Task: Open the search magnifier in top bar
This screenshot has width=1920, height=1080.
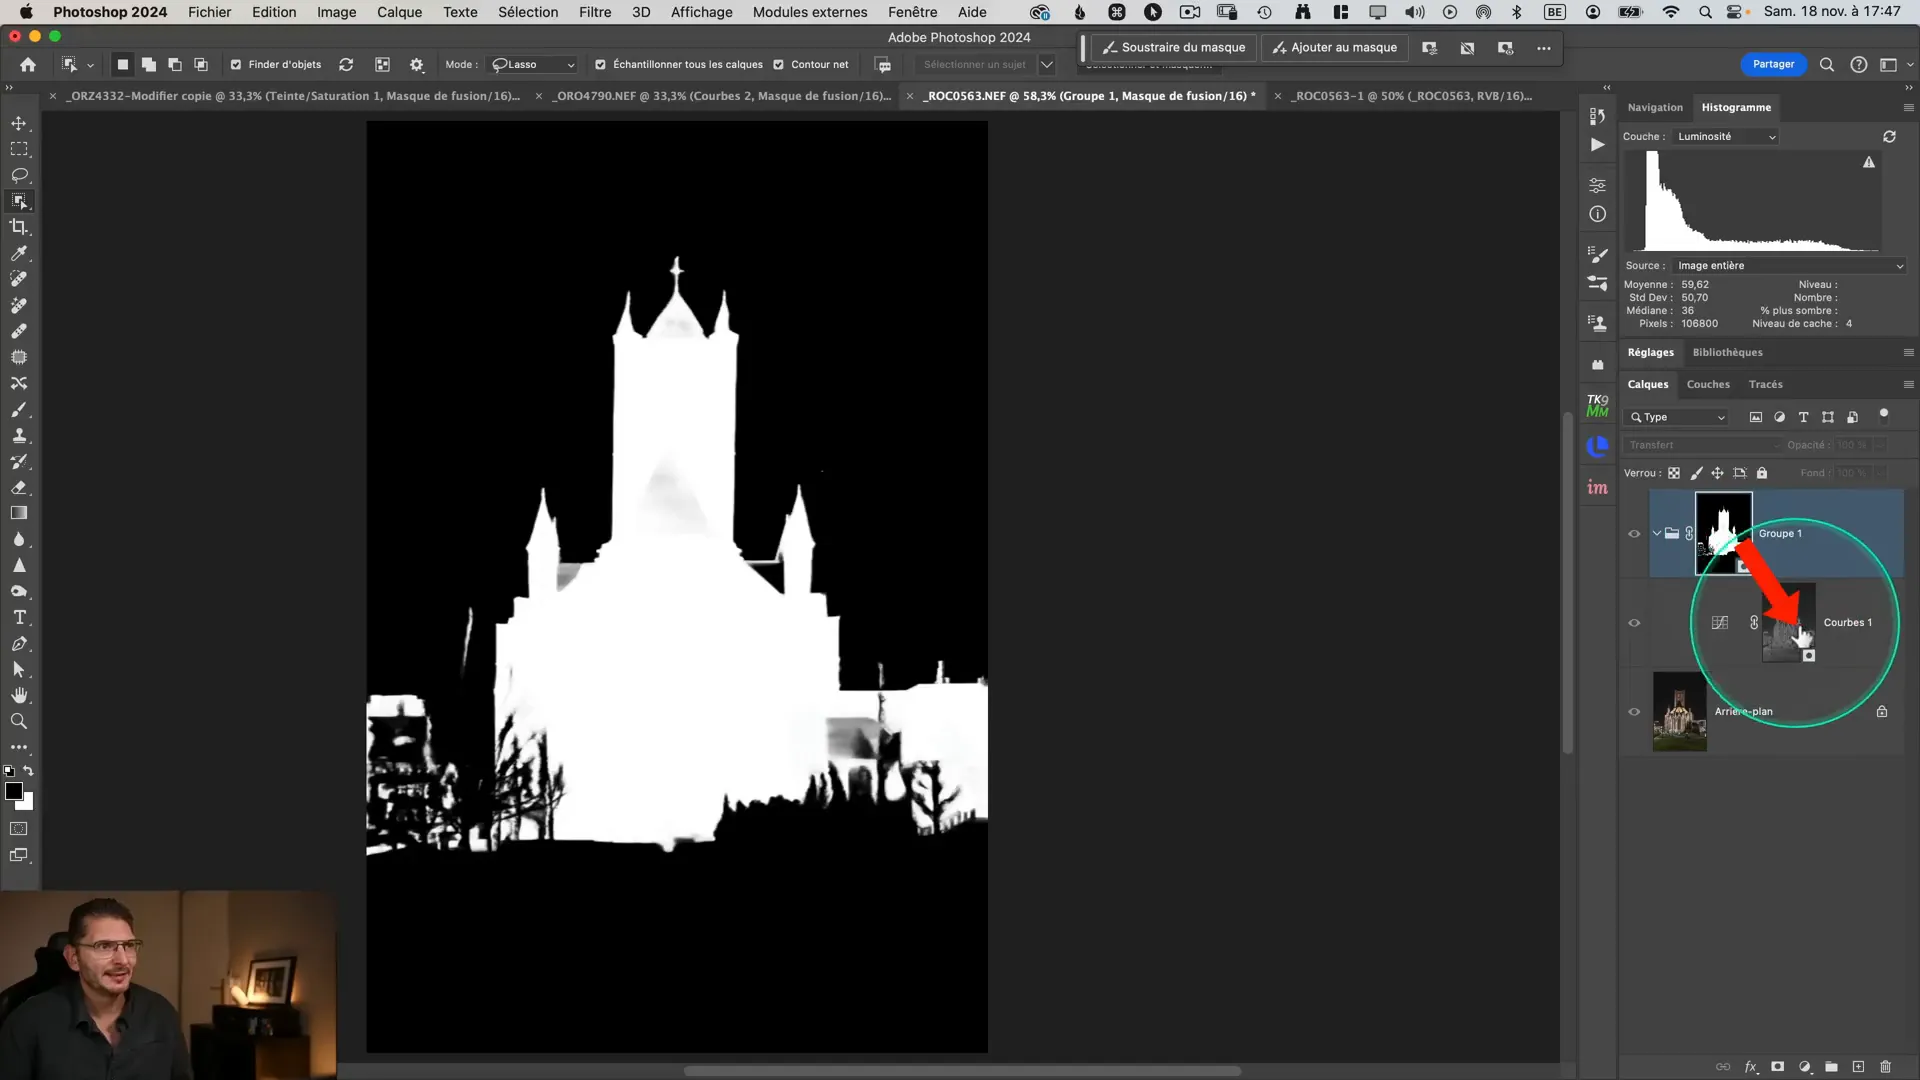Action: (1826, 64)
